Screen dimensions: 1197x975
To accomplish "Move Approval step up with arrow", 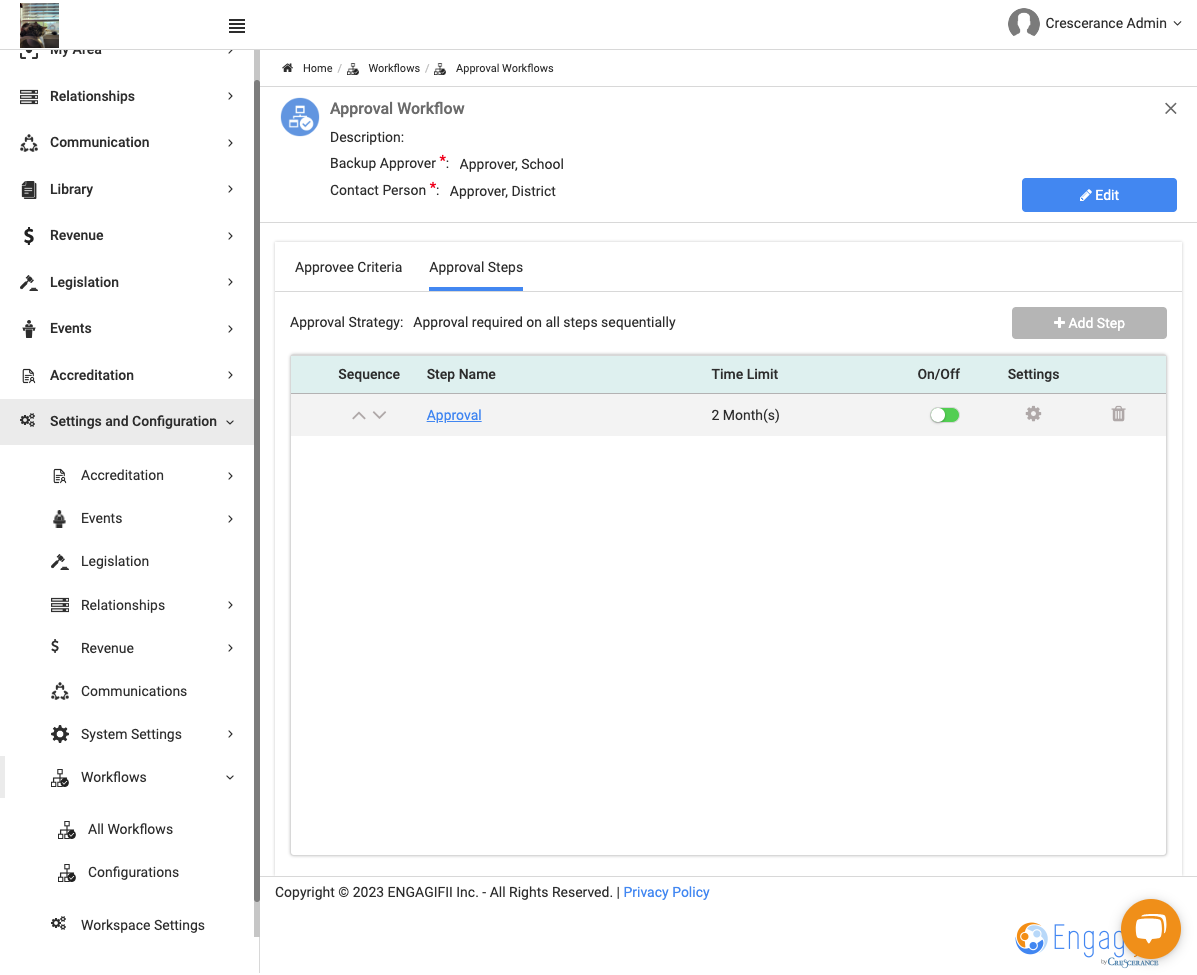I will pos(358,415).
